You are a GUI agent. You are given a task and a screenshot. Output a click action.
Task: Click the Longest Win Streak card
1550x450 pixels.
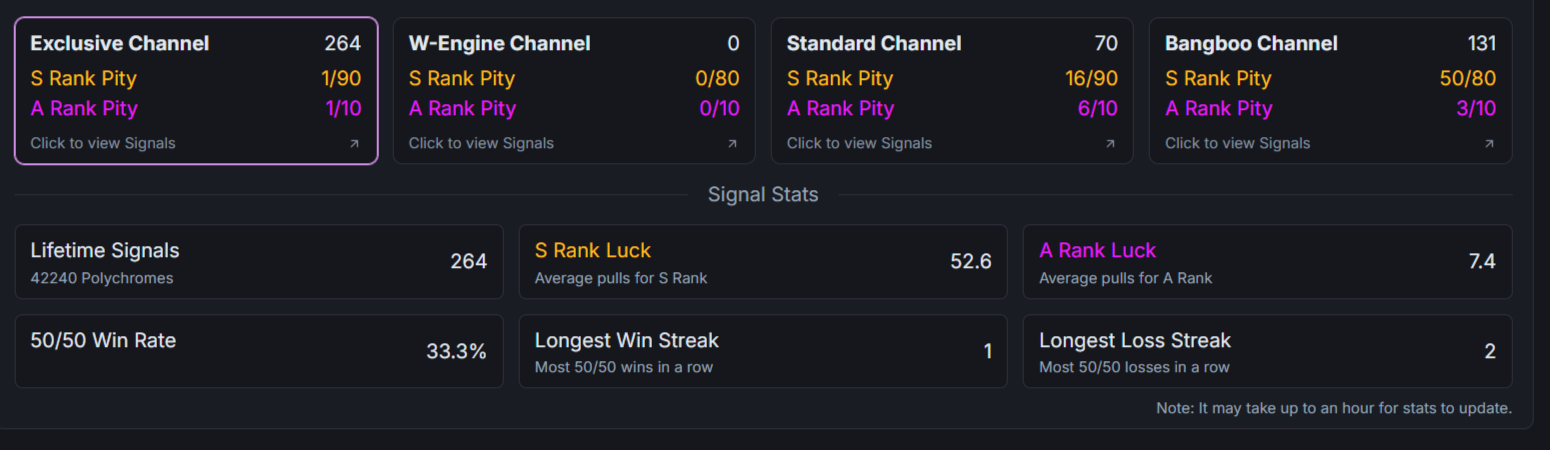[x=763, y=351]
